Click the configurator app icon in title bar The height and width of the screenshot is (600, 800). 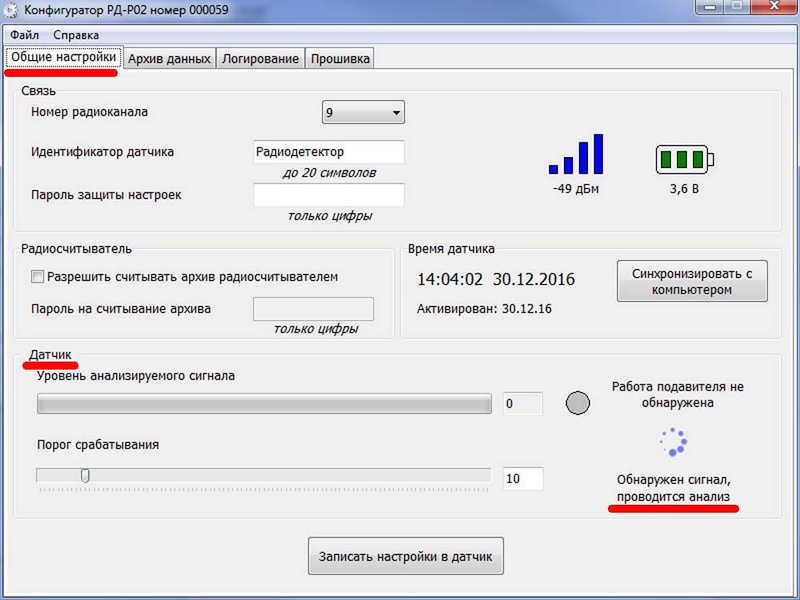click(11, 10)
